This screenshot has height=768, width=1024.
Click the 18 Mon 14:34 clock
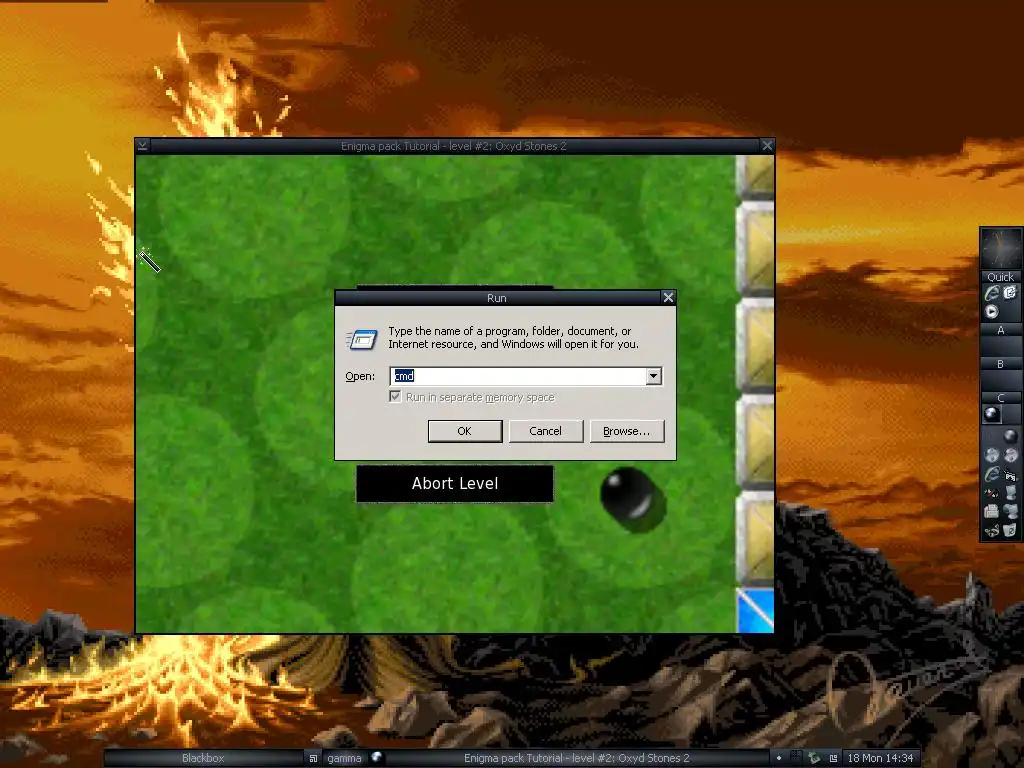point(880,758)
